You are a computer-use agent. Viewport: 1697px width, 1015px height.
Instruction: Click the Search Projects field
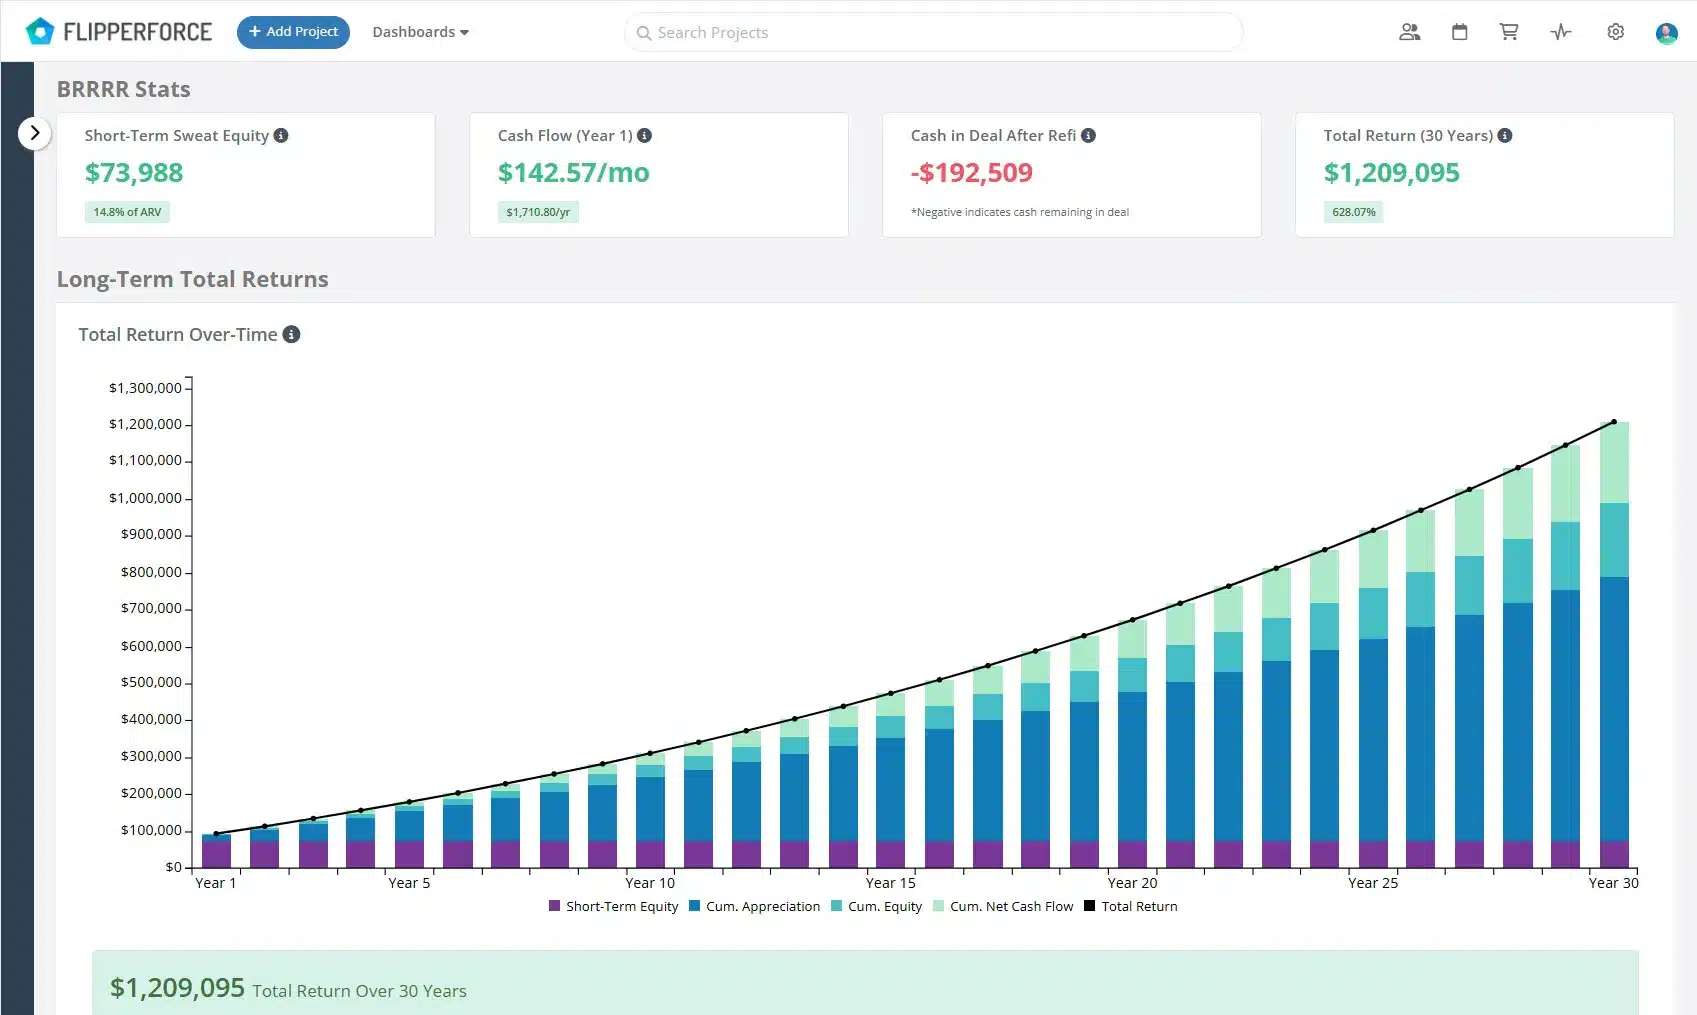click(932, 32)
